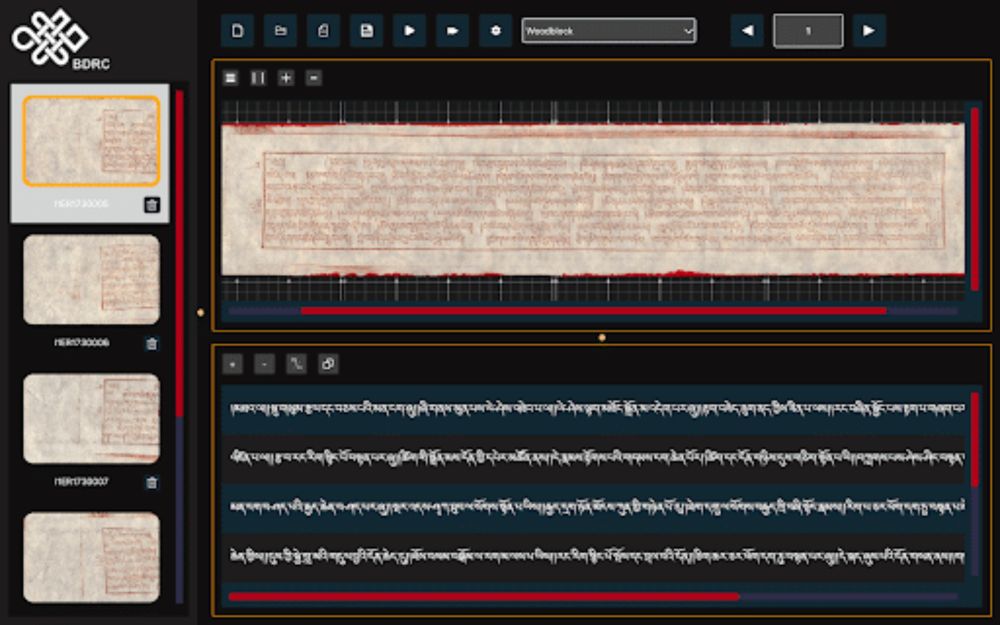Select the third transcribed Tibetan text line
The image size is (1000, 625).
point(593,508)
